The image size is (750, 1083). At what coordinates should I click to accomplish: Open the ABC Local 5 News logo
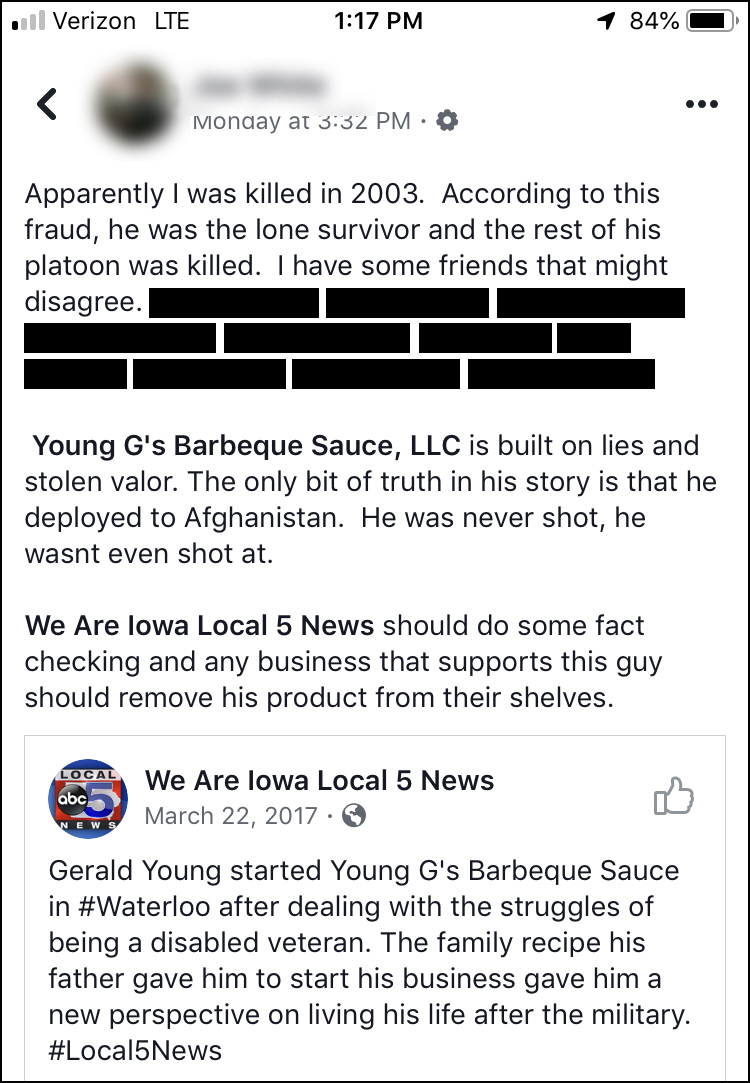pyautogui.click(x=88, y=797)
